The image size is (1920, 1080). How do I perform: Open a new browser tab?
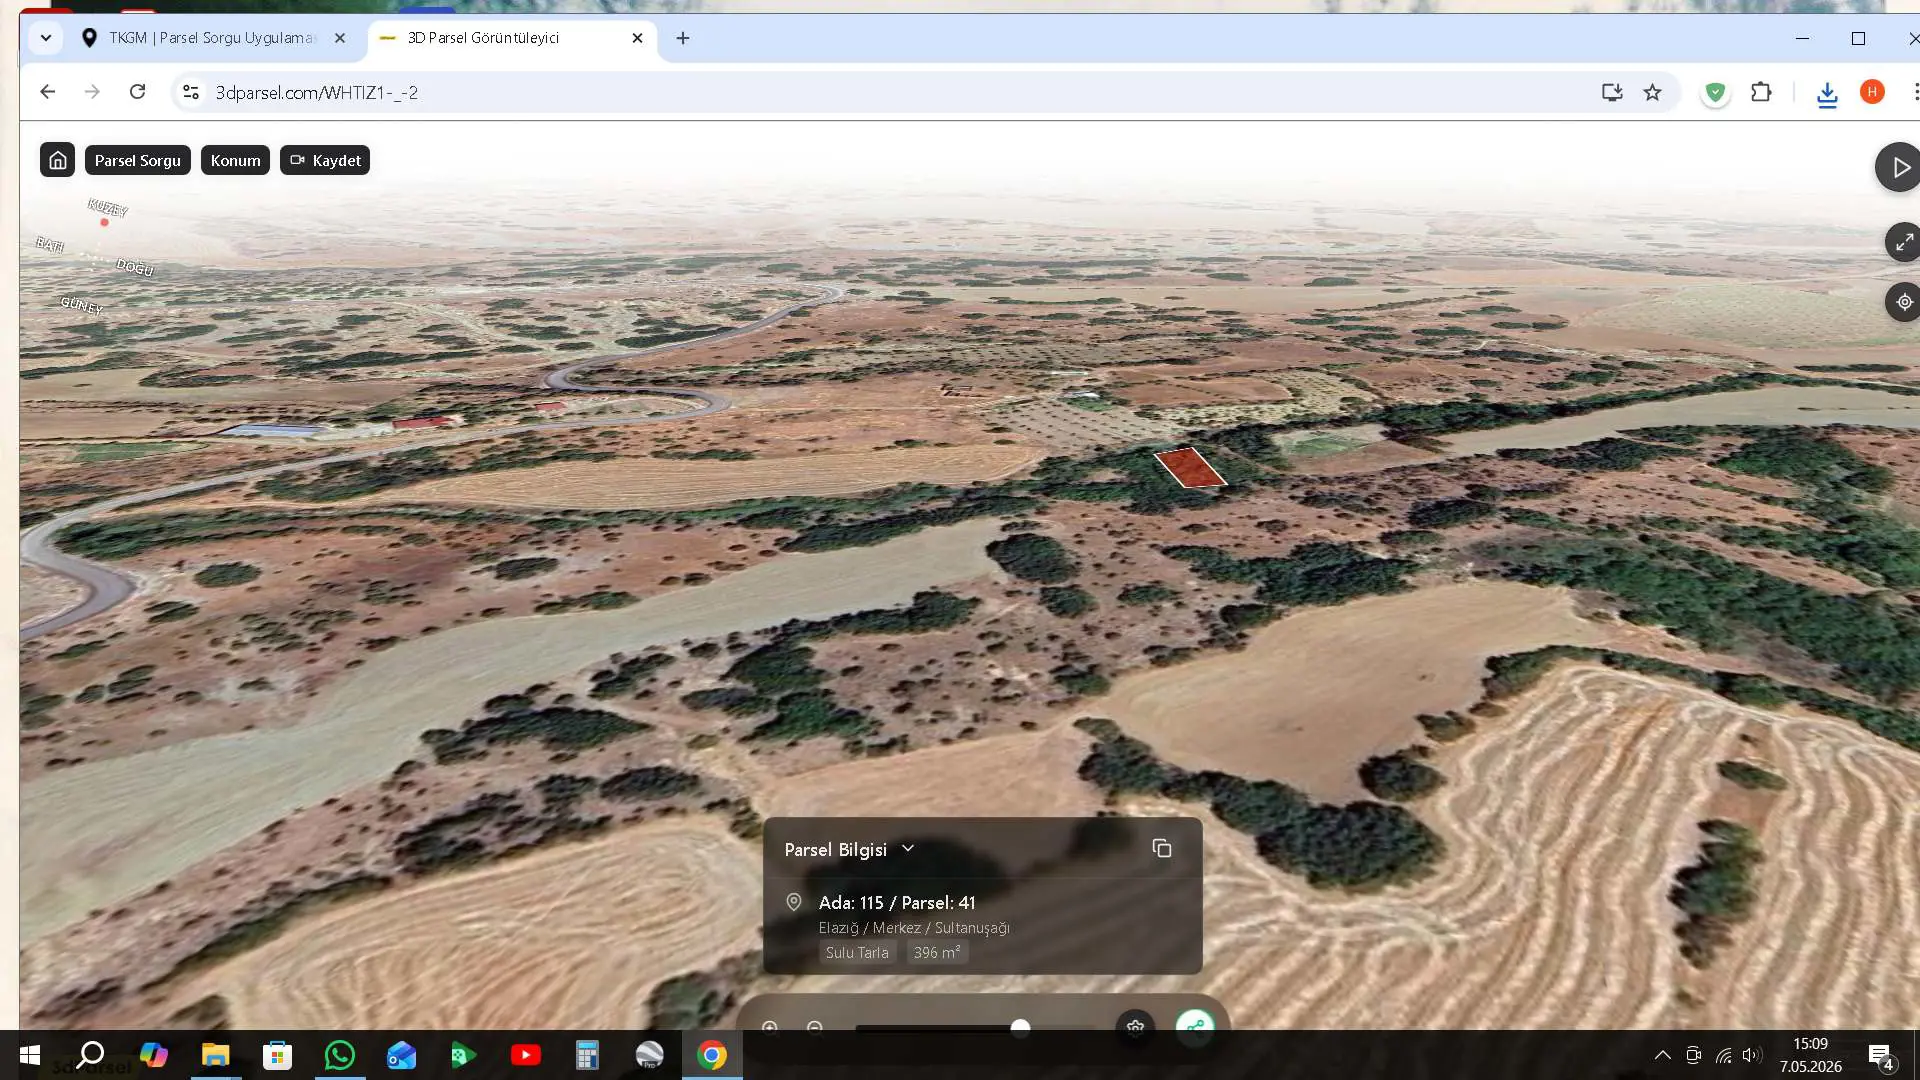pyautogui.click(x=683, y=38)
